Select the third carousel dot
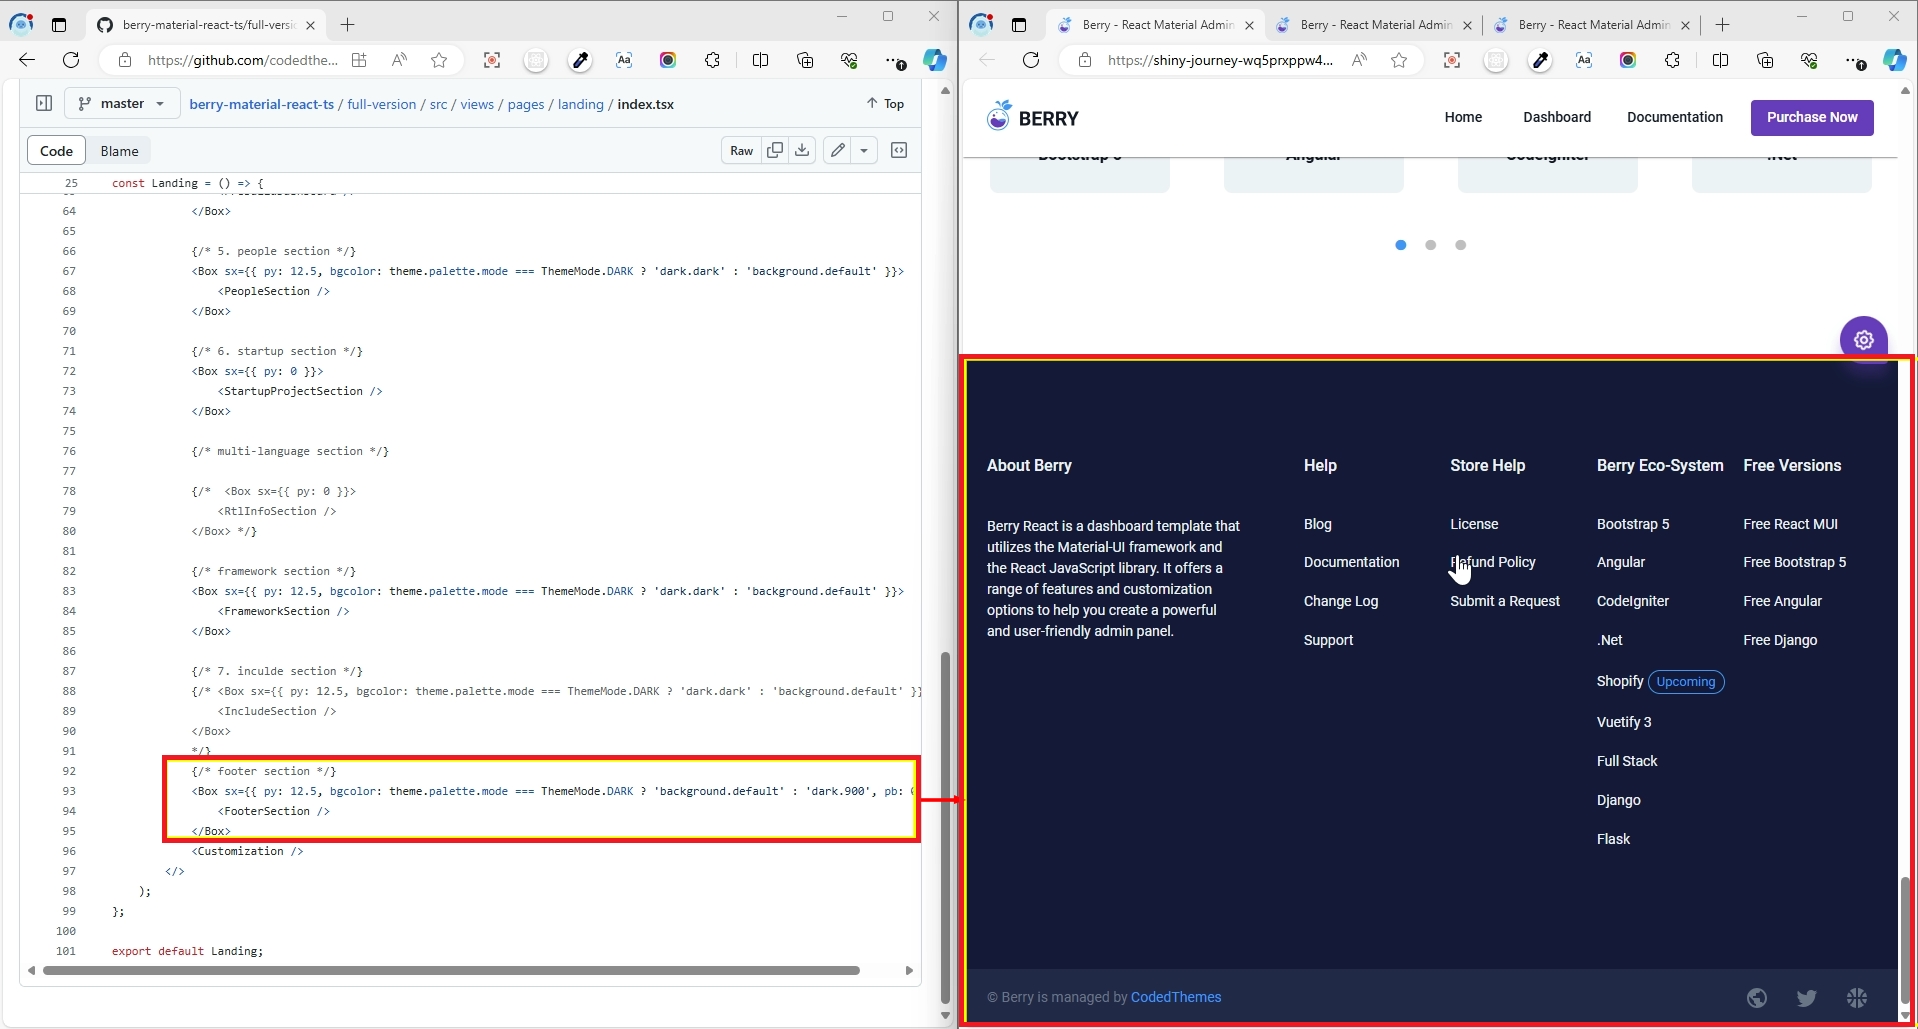This screenshot has height=1029, width=1918. click(x=1461, y=245)
